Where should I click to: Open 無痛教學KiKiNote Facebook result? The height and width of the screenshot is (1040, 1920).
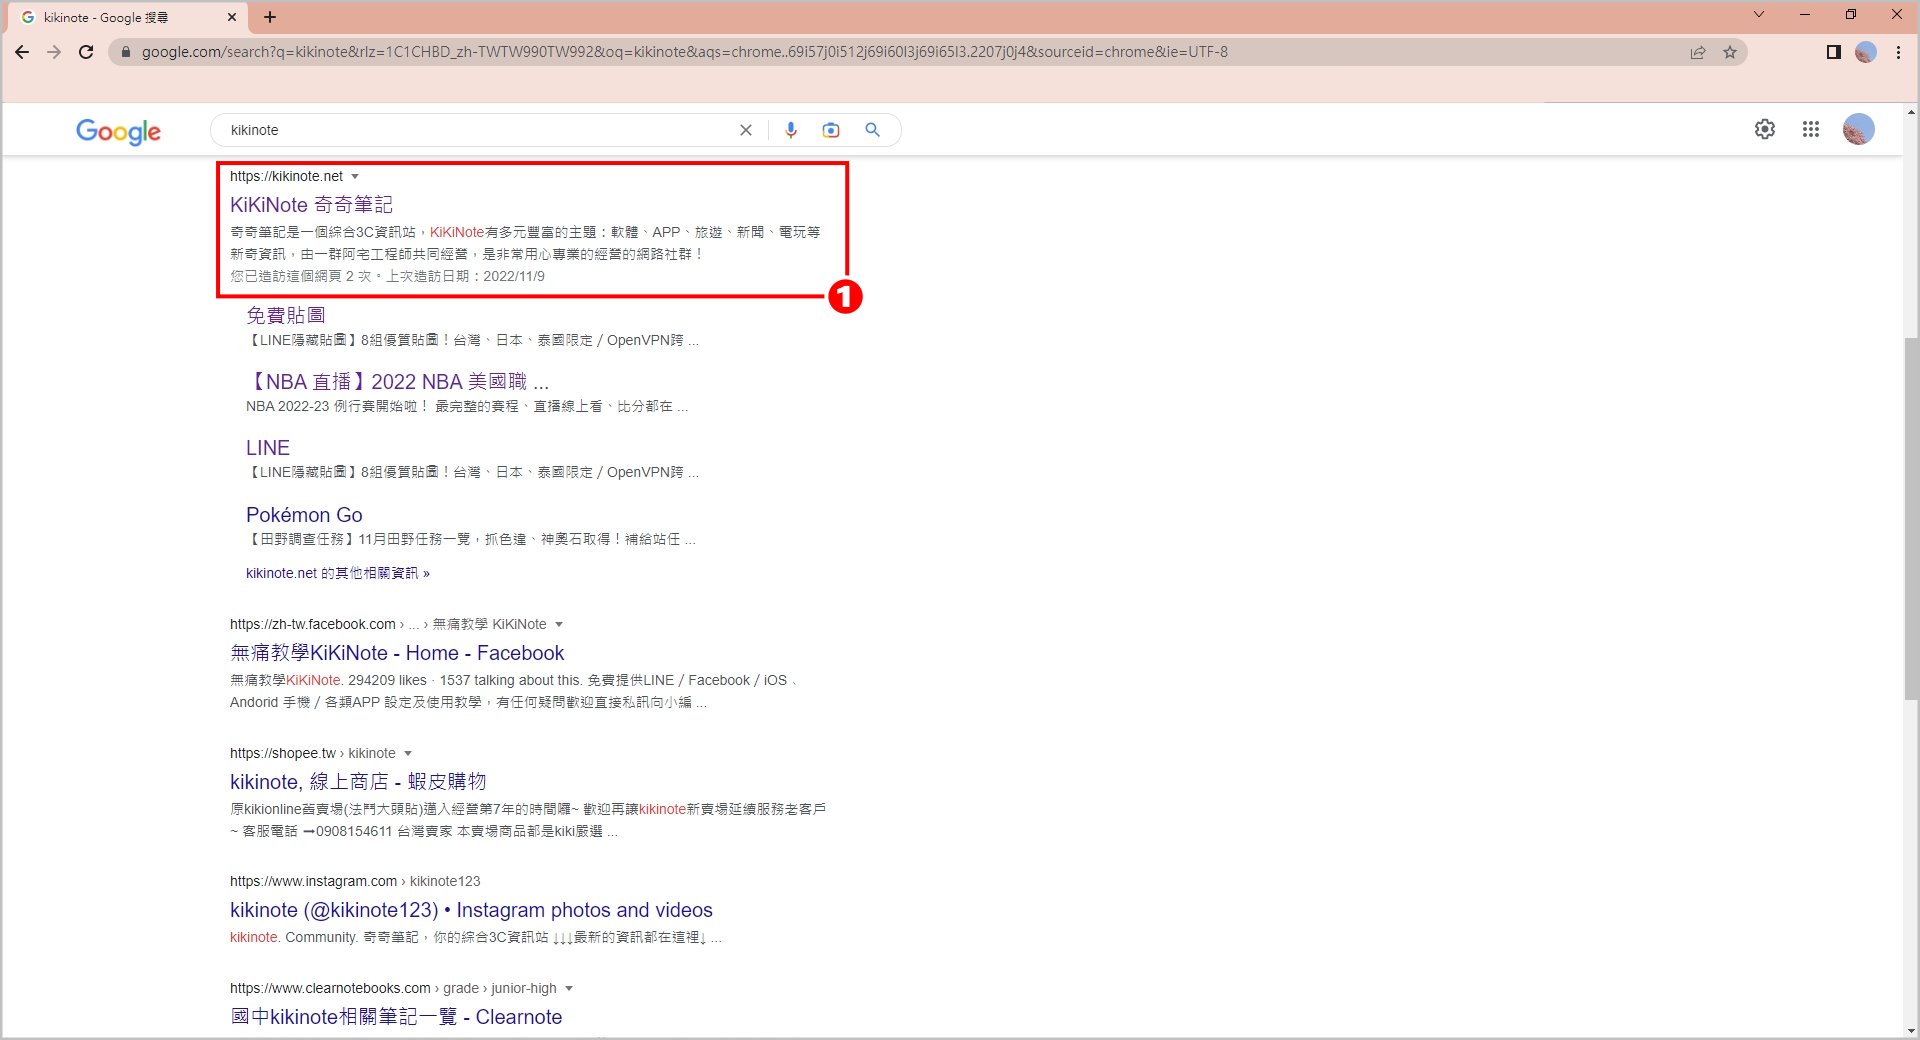[397, 653]
